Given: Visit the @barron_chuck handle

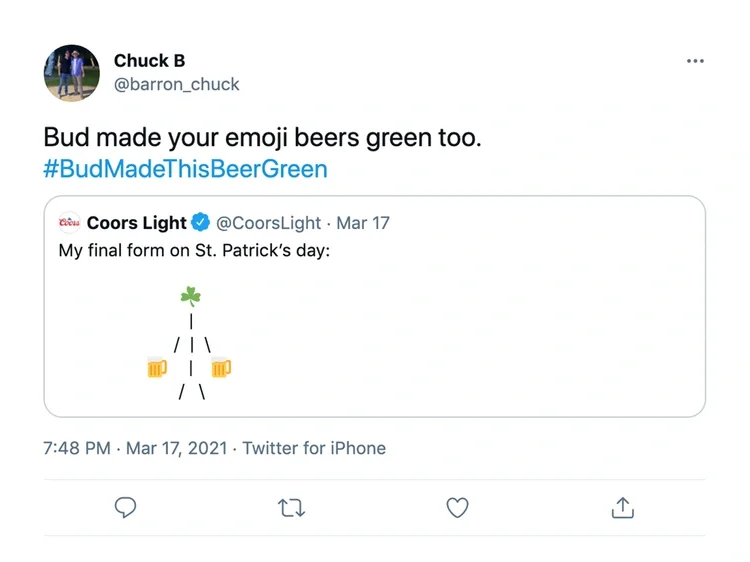Looking at the screenshot, I should pyautogui.click(x=176, y=84).
